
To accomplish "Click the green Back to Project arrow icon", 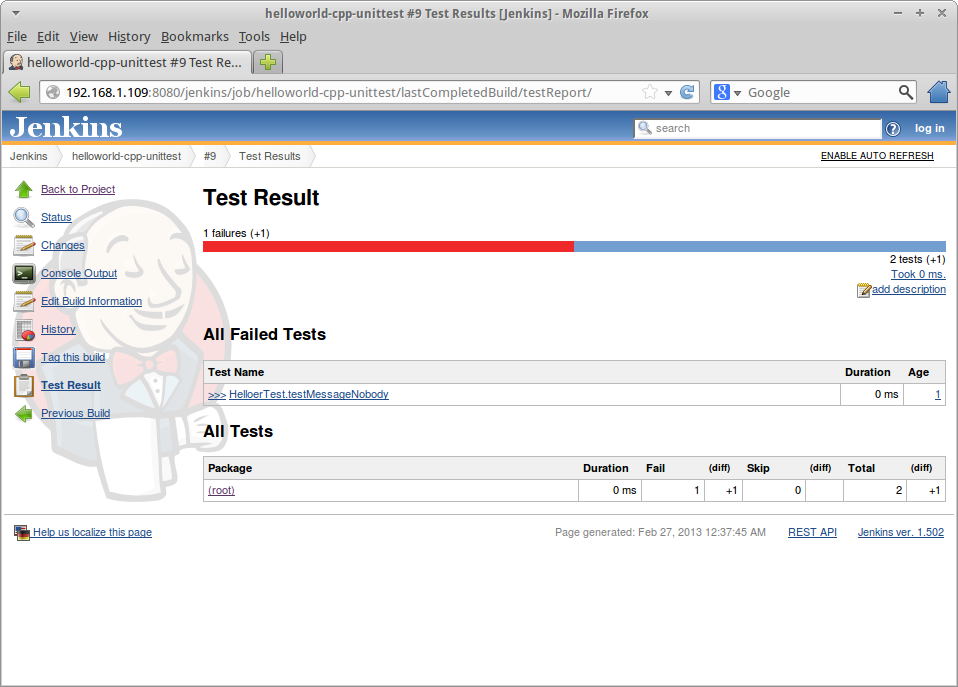I will coord(24,189).
